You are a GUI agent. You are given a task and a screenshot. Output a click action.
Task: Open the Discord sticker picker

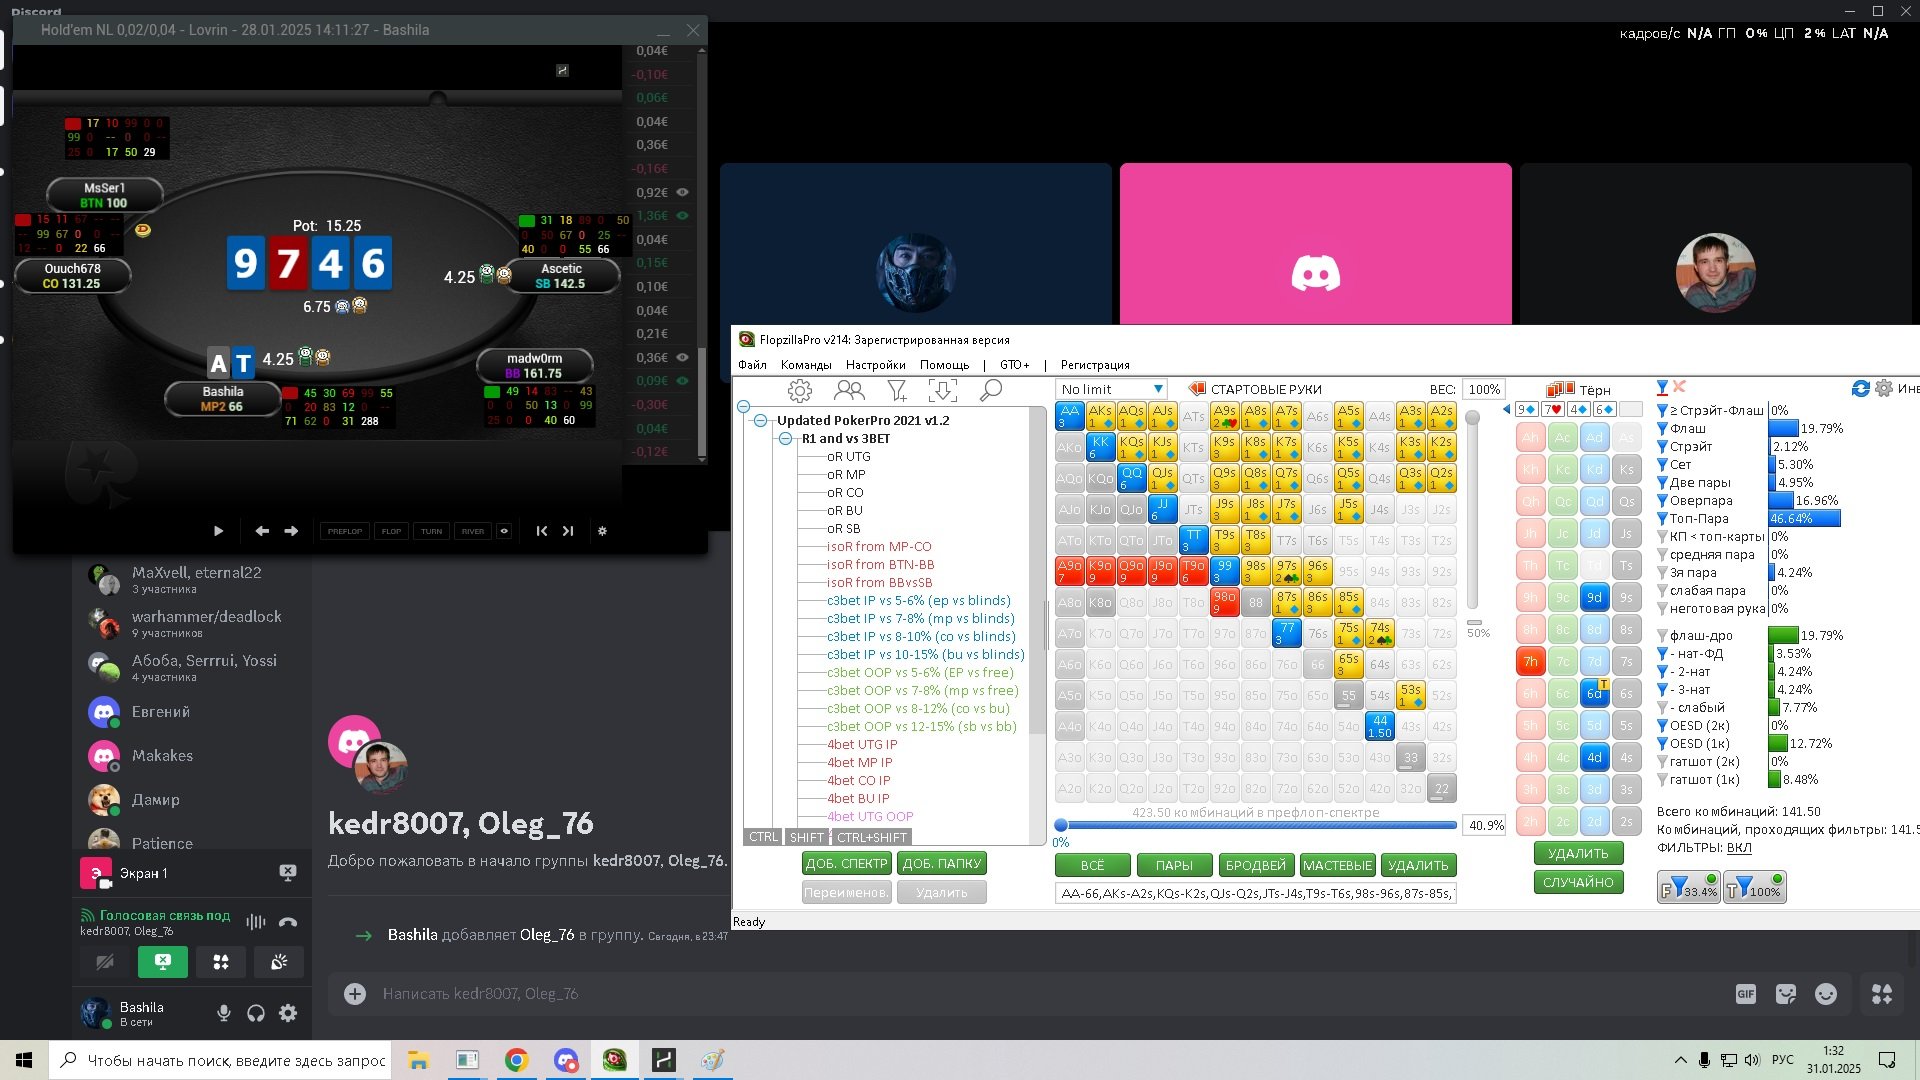[1786, 993]
